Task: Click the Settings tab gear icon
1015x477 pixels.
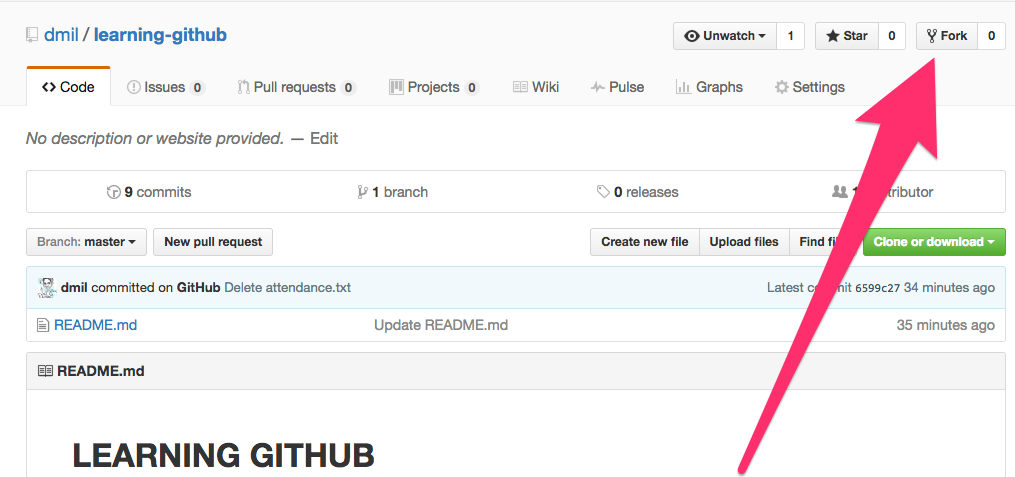Action: pyautogui.click(x=782, y=87)
